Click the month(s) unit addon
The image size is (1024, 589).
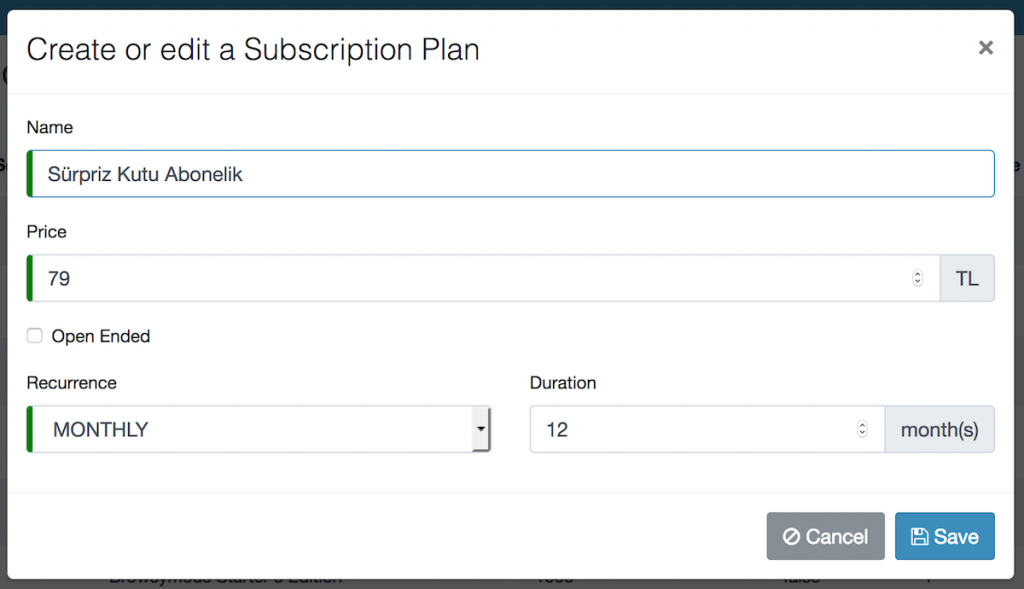pyautogui.click(x=940, y=429)
